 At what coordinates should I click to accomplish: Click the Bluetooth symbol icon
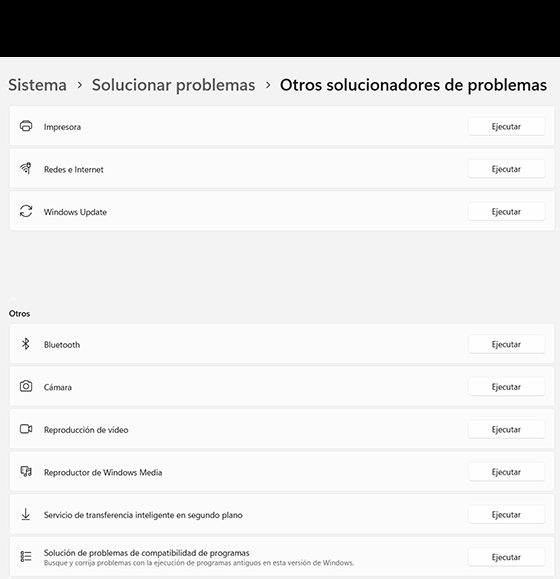pos(25,344)
